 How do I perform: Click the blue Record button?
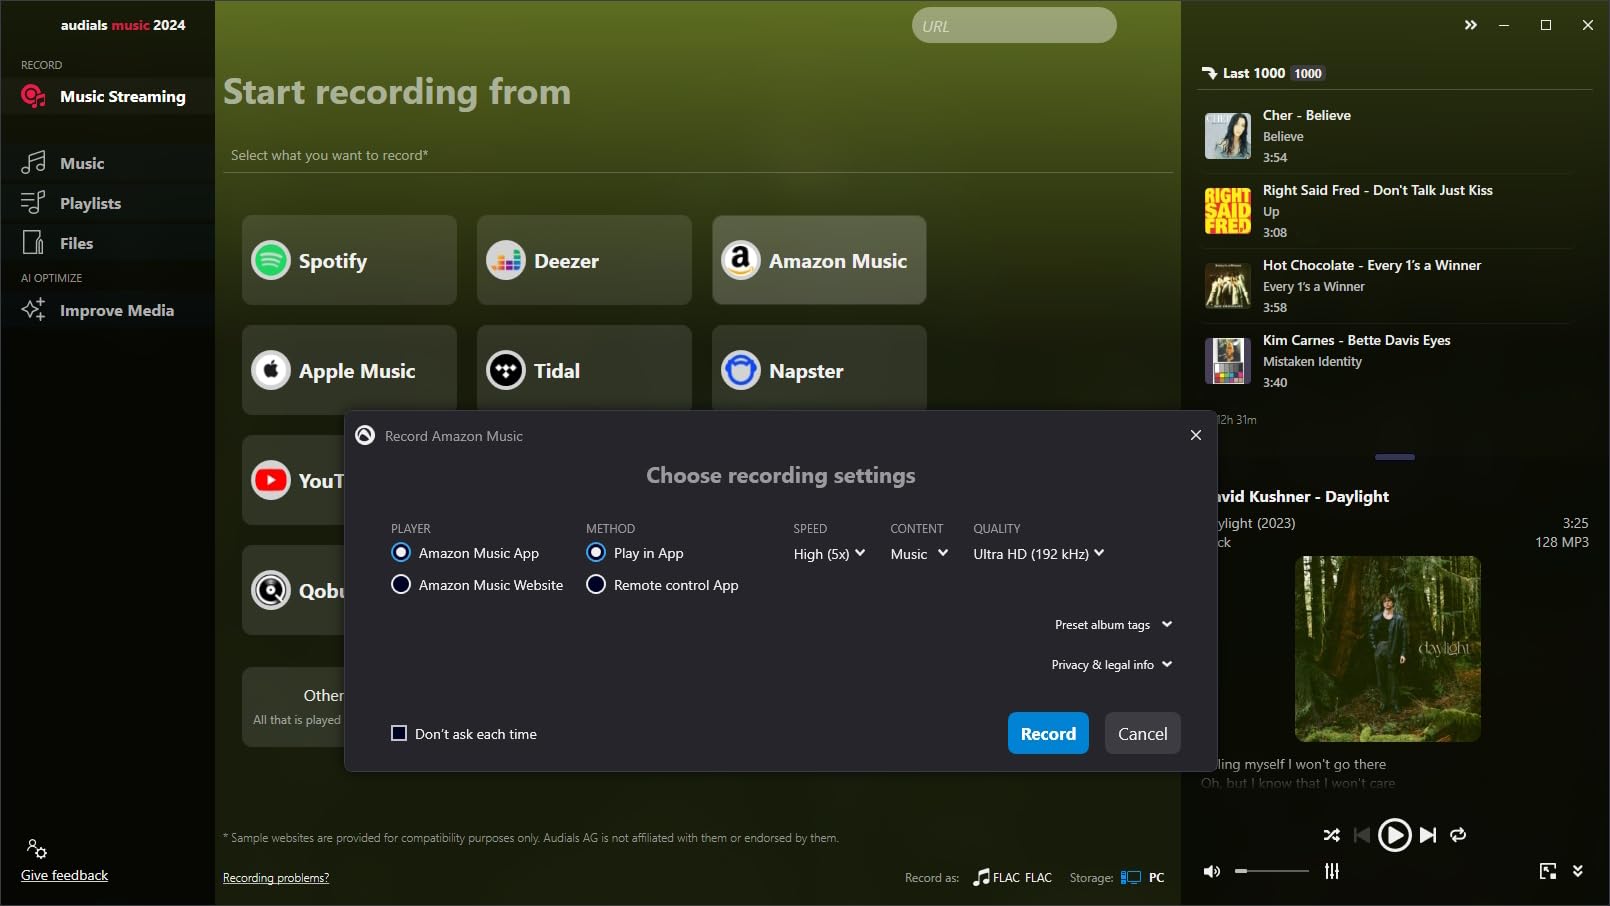1048,733
